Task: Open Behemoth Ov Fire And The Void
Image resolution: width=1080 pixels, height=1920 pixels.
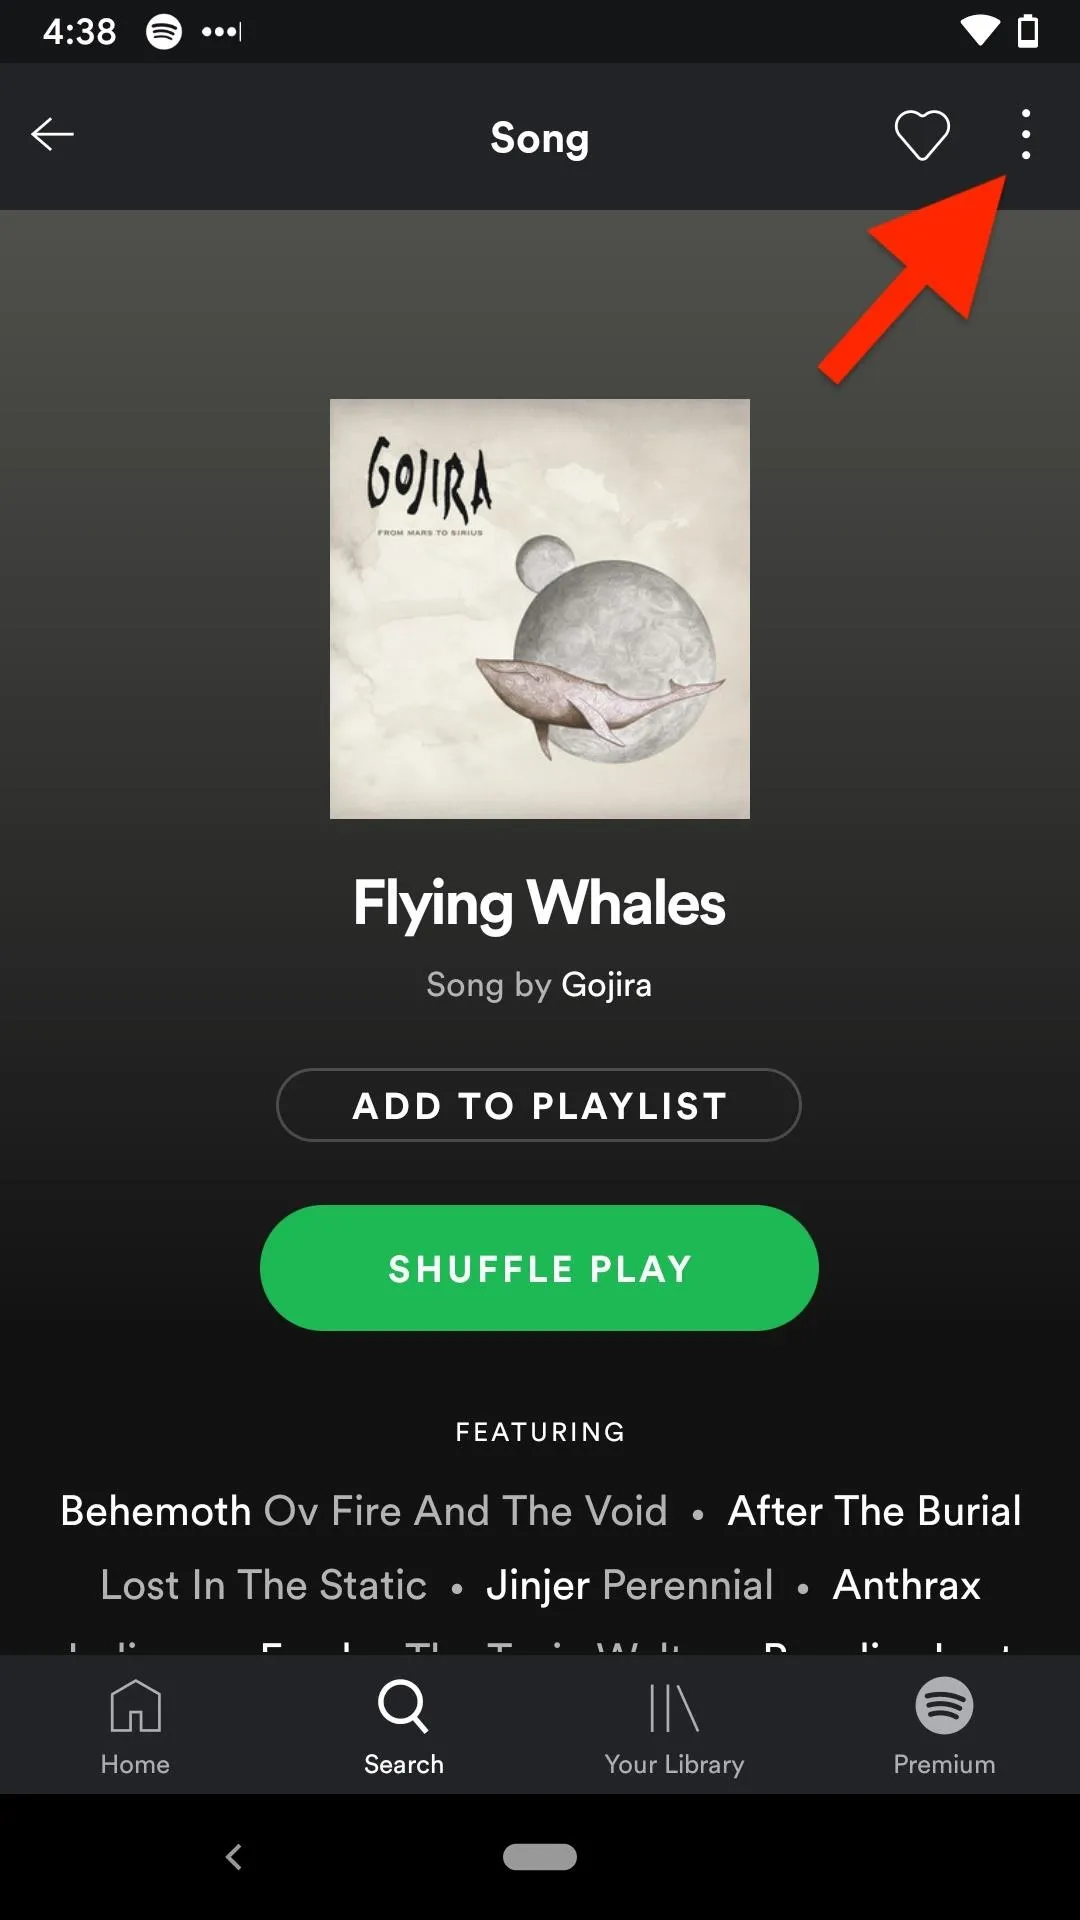Action: (x=364, y=1511)
